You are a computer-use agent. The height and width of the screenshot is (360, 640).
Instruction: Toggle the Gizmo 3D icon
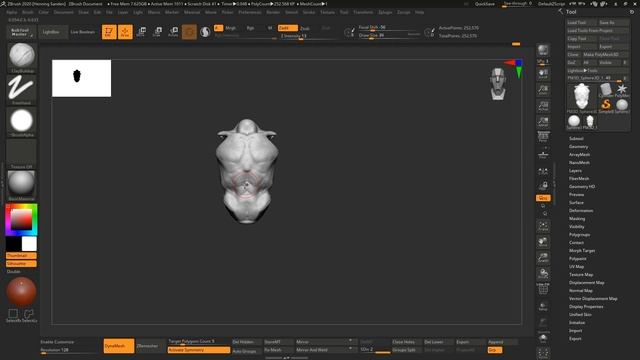189,32
